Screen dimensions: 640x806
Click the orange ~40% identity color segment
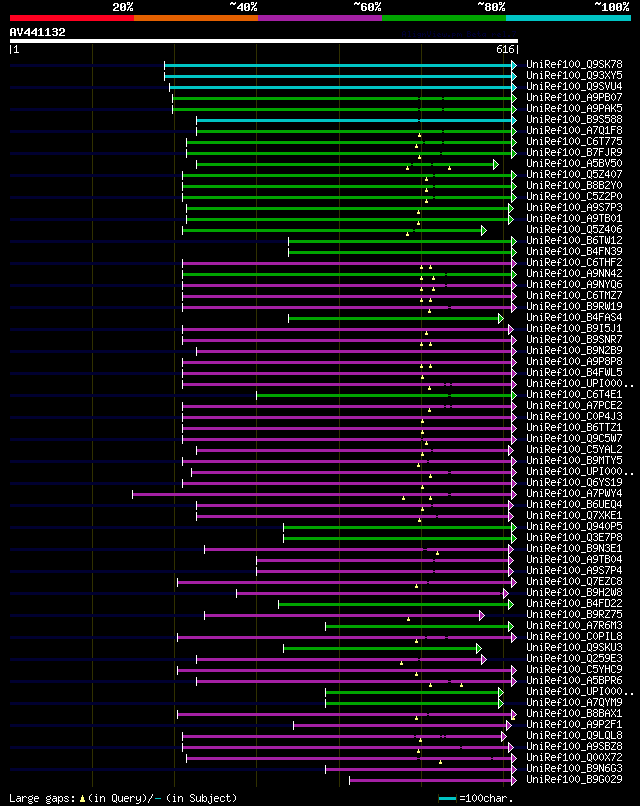[196, 18]
